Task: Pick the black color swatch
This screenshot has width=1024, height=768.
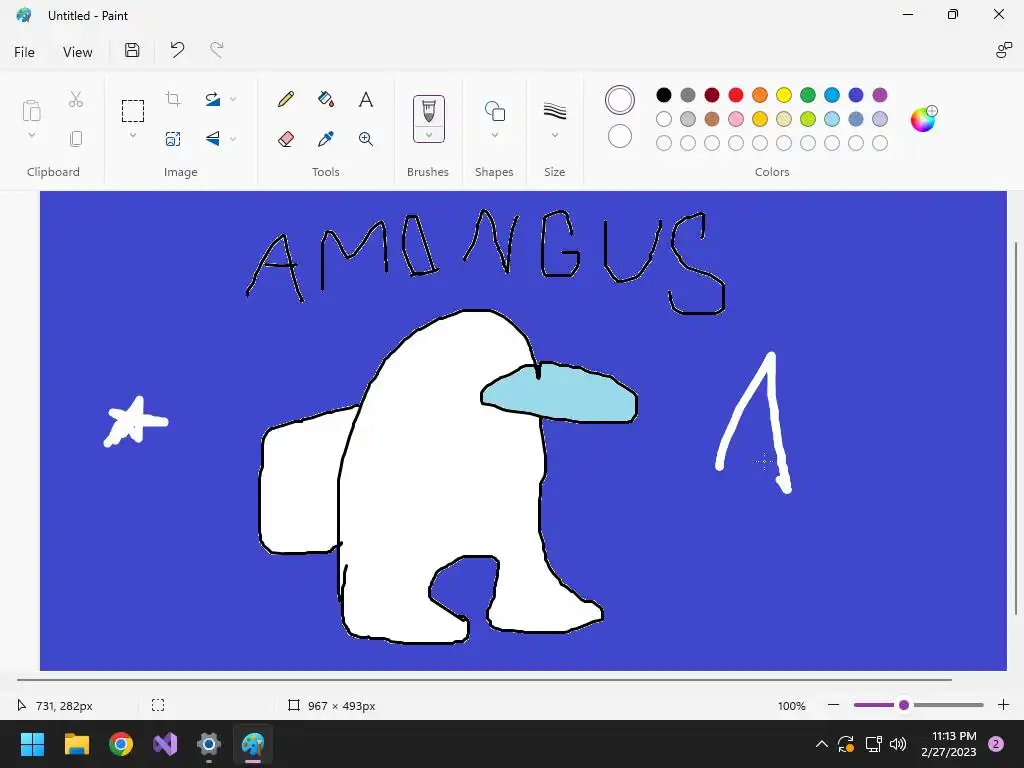Action: tap(664, 95)
